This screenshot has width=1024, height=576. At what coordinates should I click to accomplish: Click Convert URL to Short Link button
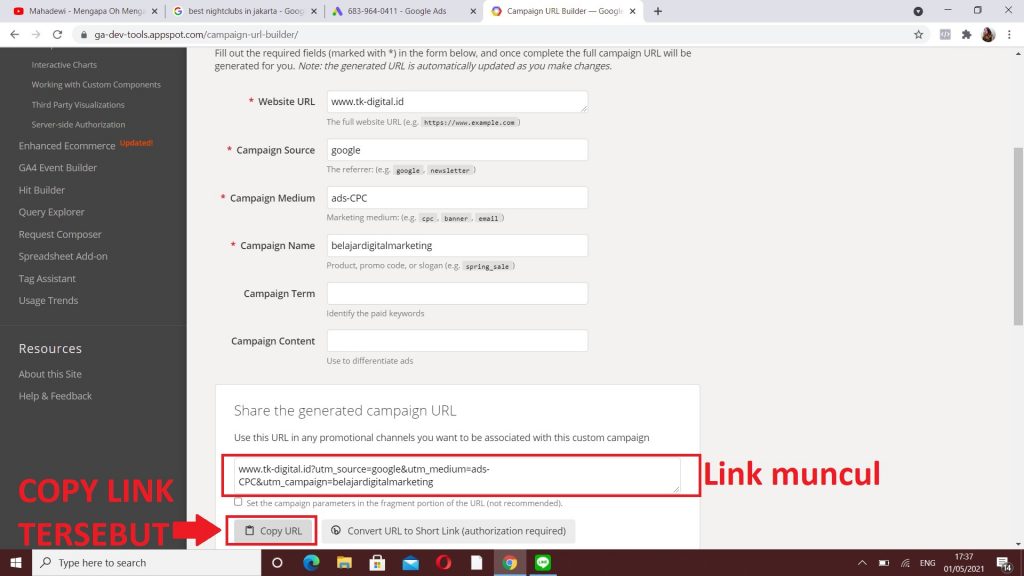click(448, 531)
